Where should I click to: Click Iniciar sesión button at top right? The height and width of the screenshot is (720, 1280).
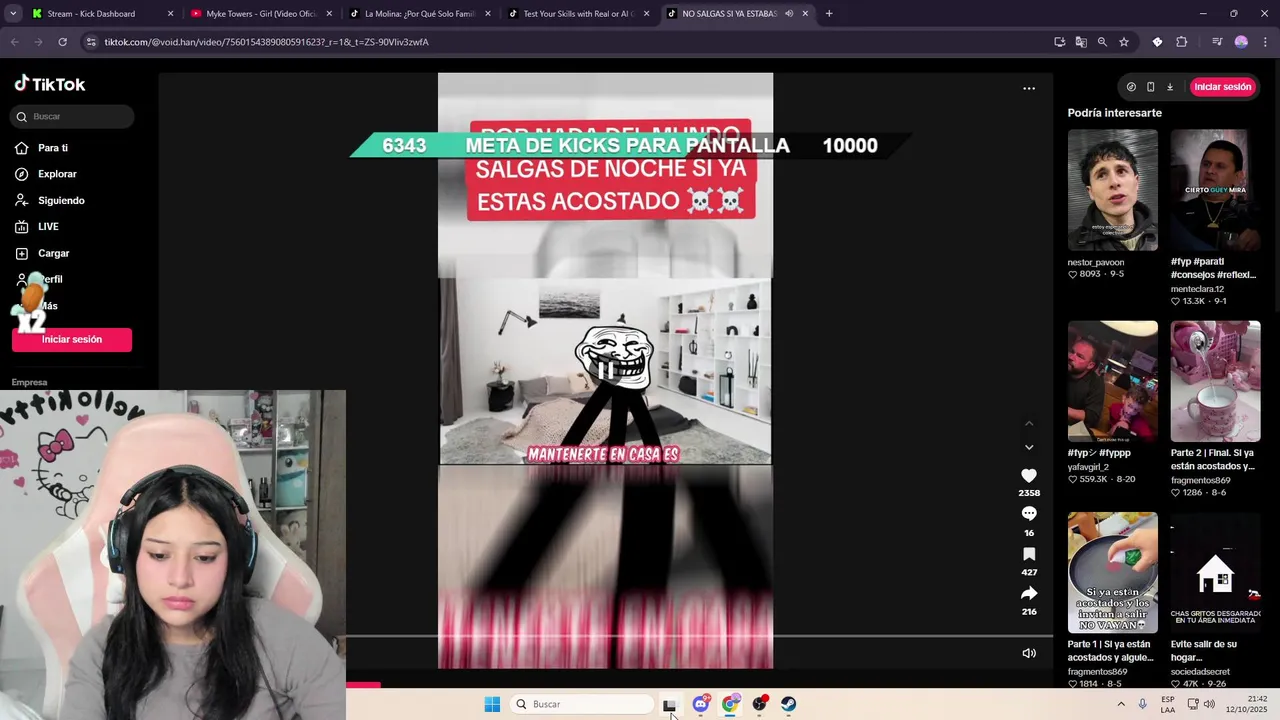click(x=1222, y=87)
